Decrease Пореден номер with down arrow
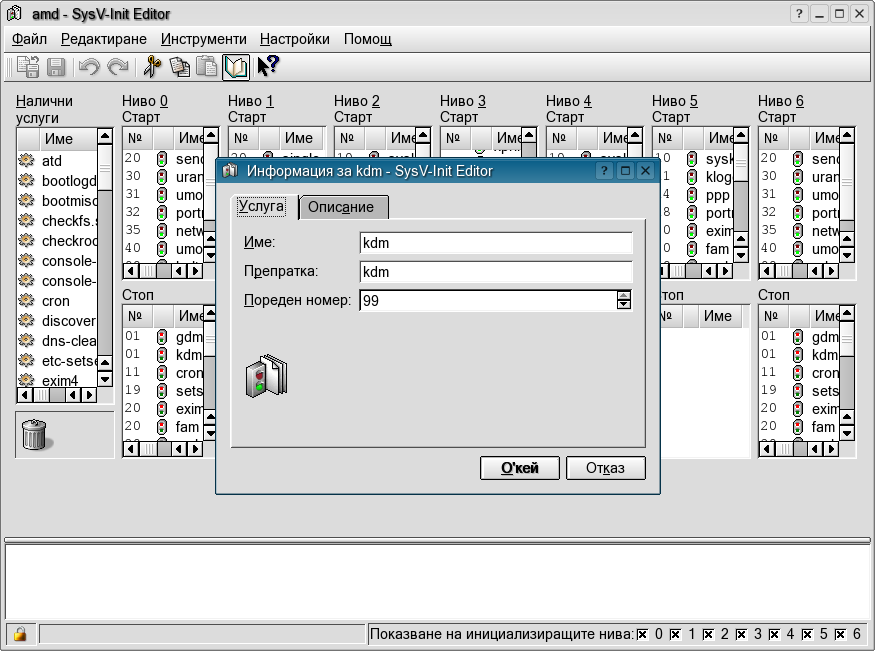This screenshot has height=651, width=875. click(x=624, y=305)
